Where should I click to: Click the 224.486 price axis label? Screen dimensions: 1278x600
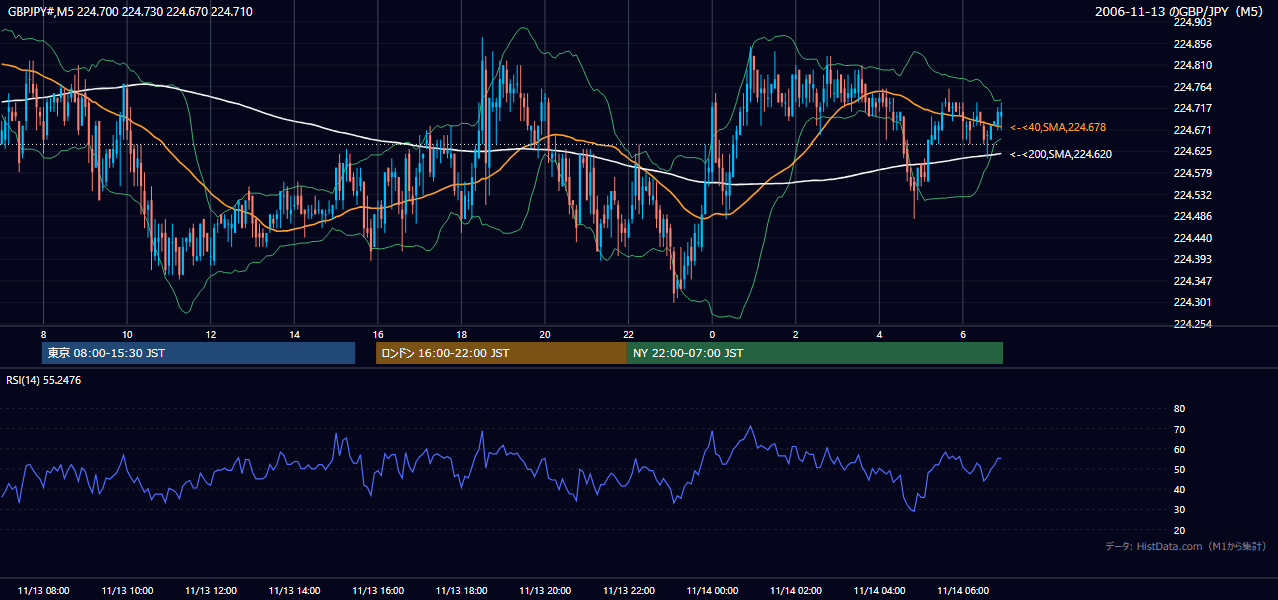pos(1192,216)
